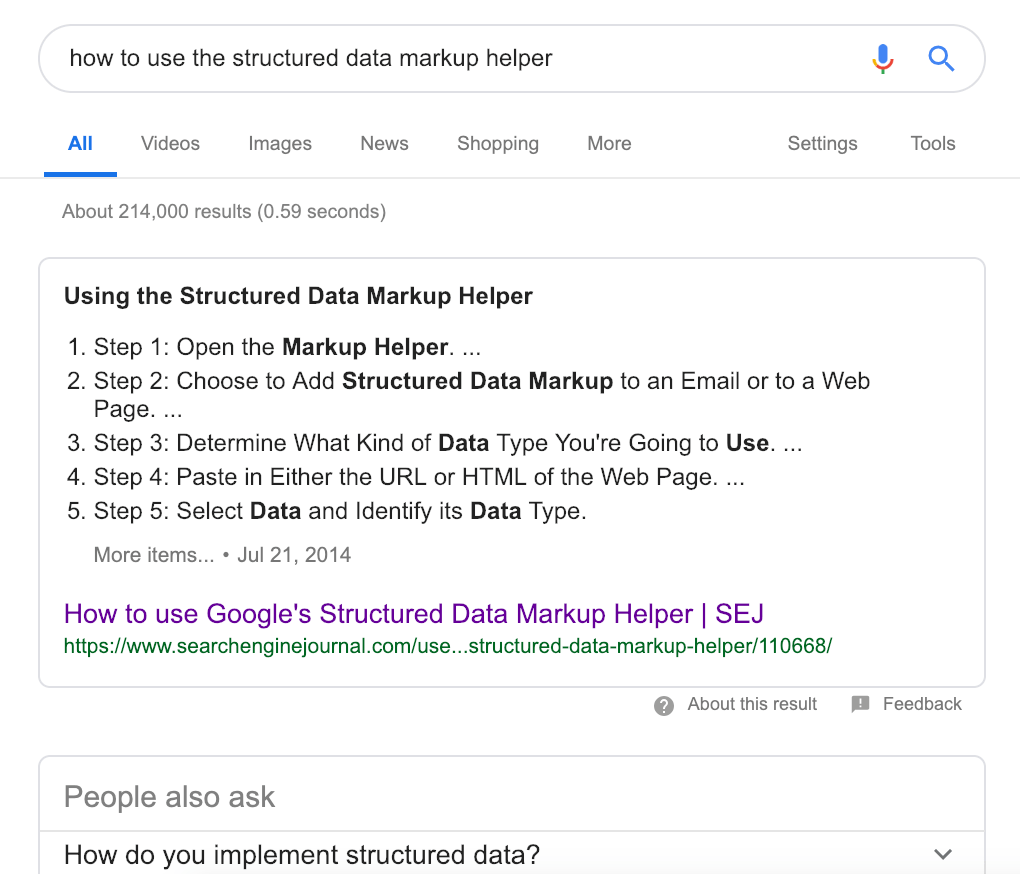Select the All results tab
The height and width of the screenshot is (874, 1020).
pyautogui.click(x=80, y=144)
